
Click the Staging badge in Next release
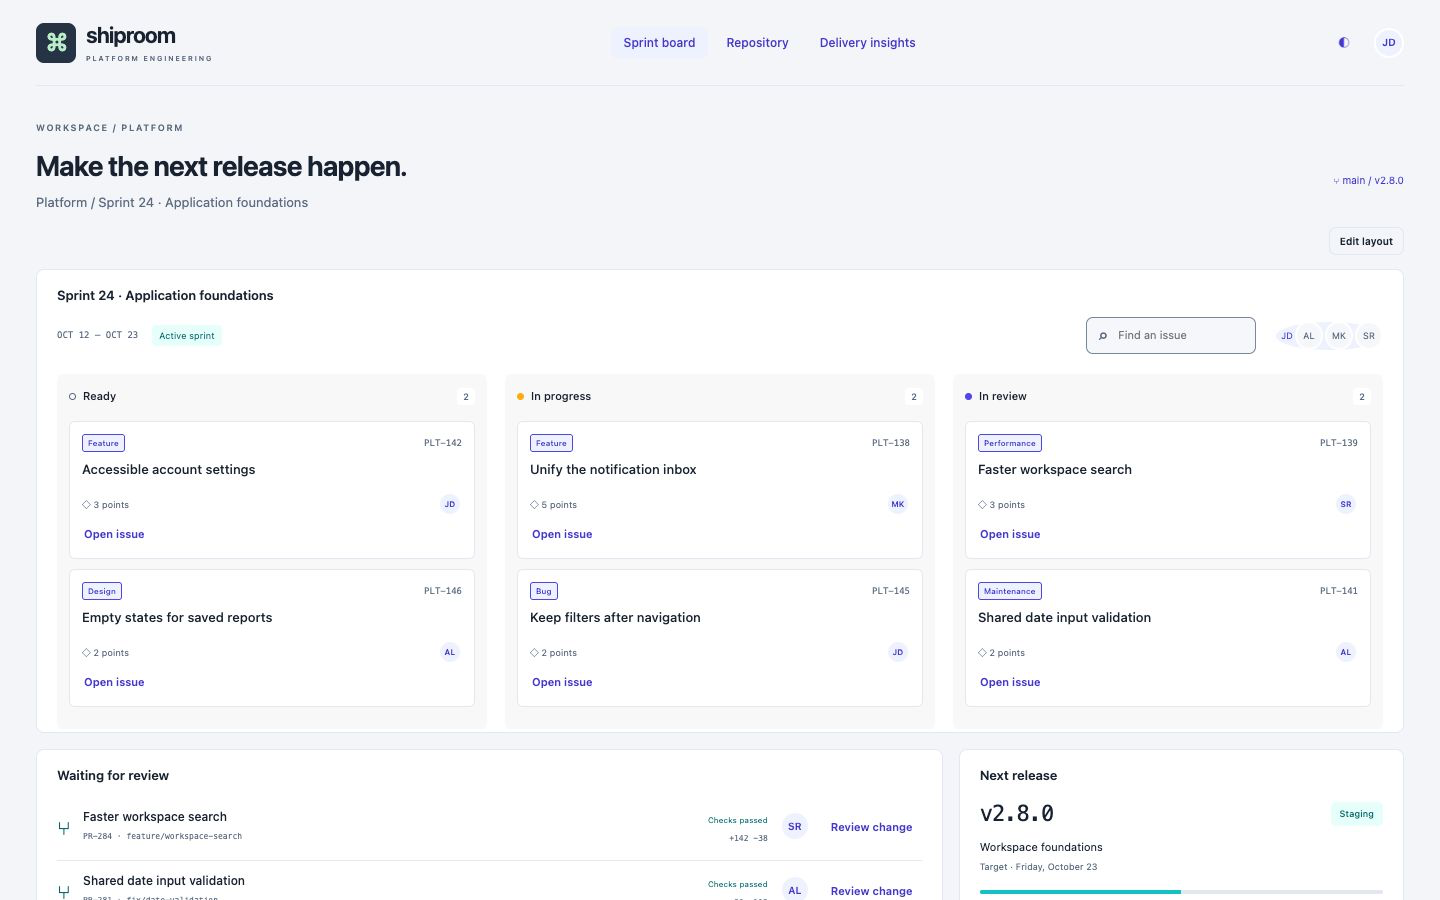(x=1356, y=814)
